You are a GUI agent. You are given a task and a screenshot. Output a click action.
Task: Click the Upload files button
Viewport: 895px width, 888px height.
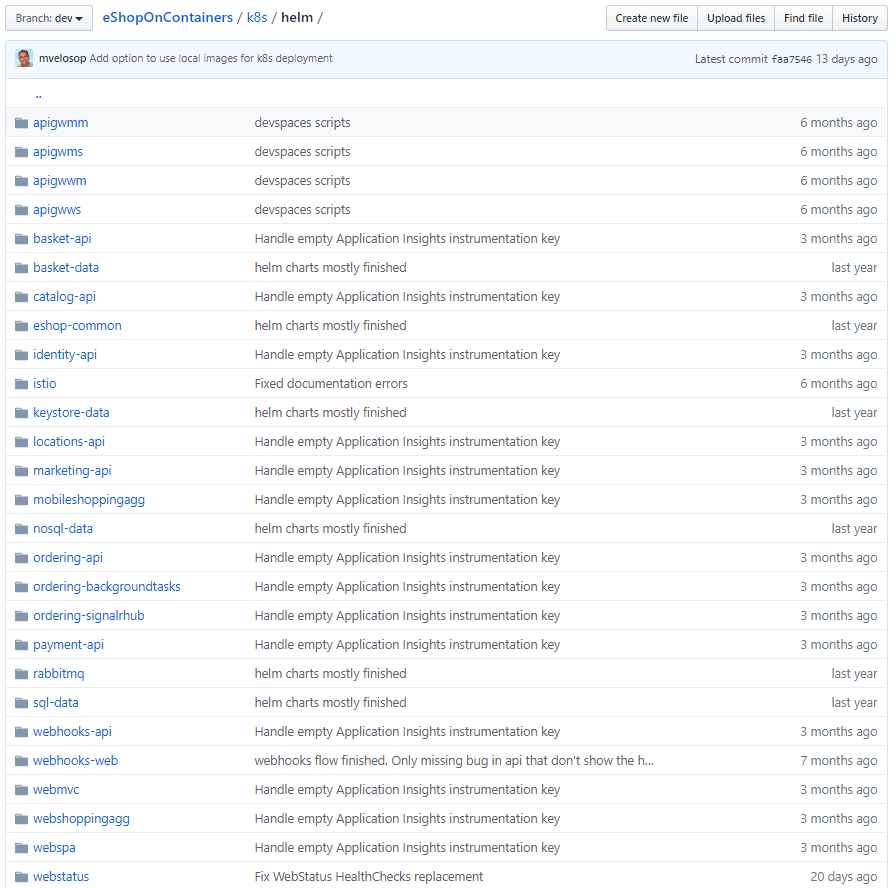click(x=735, y=18)
